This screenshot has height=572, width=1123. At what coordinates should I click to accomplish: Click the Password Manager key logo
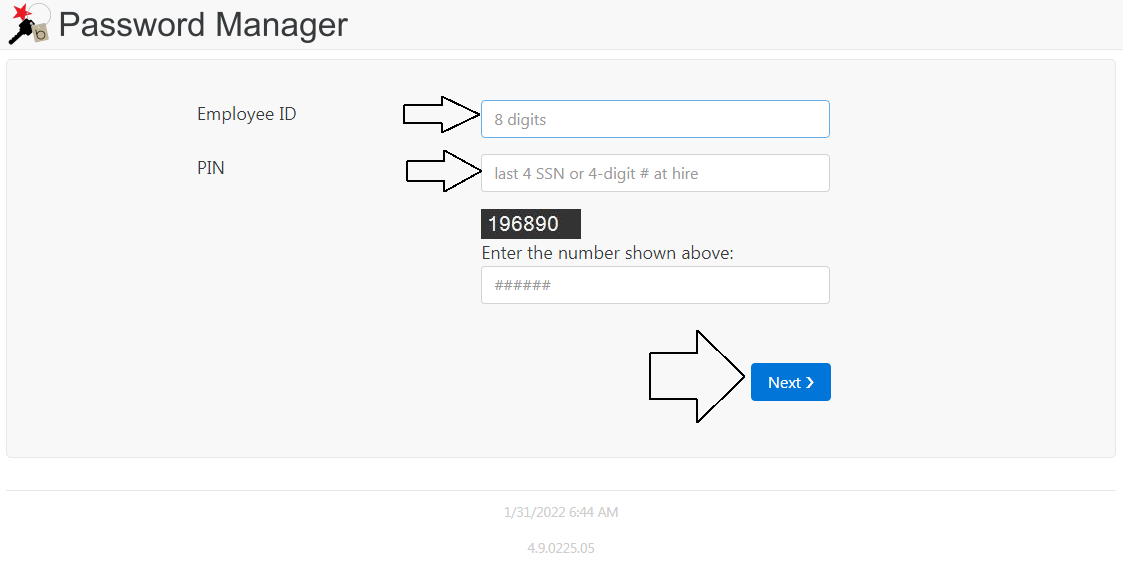coord(29,24)
